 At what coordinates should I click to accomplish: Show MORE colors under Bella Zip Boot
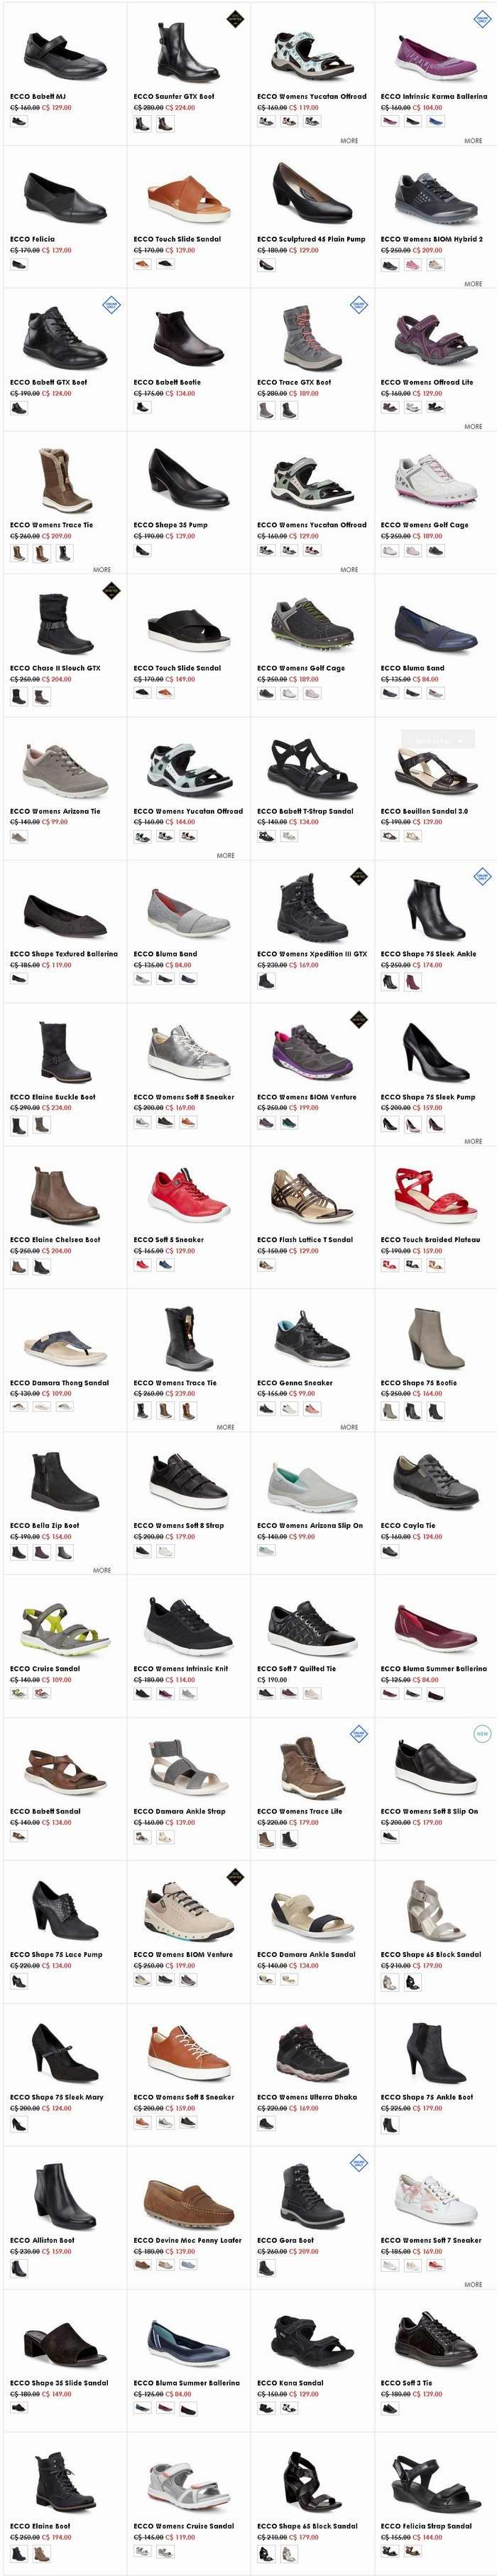point(102,1570)
